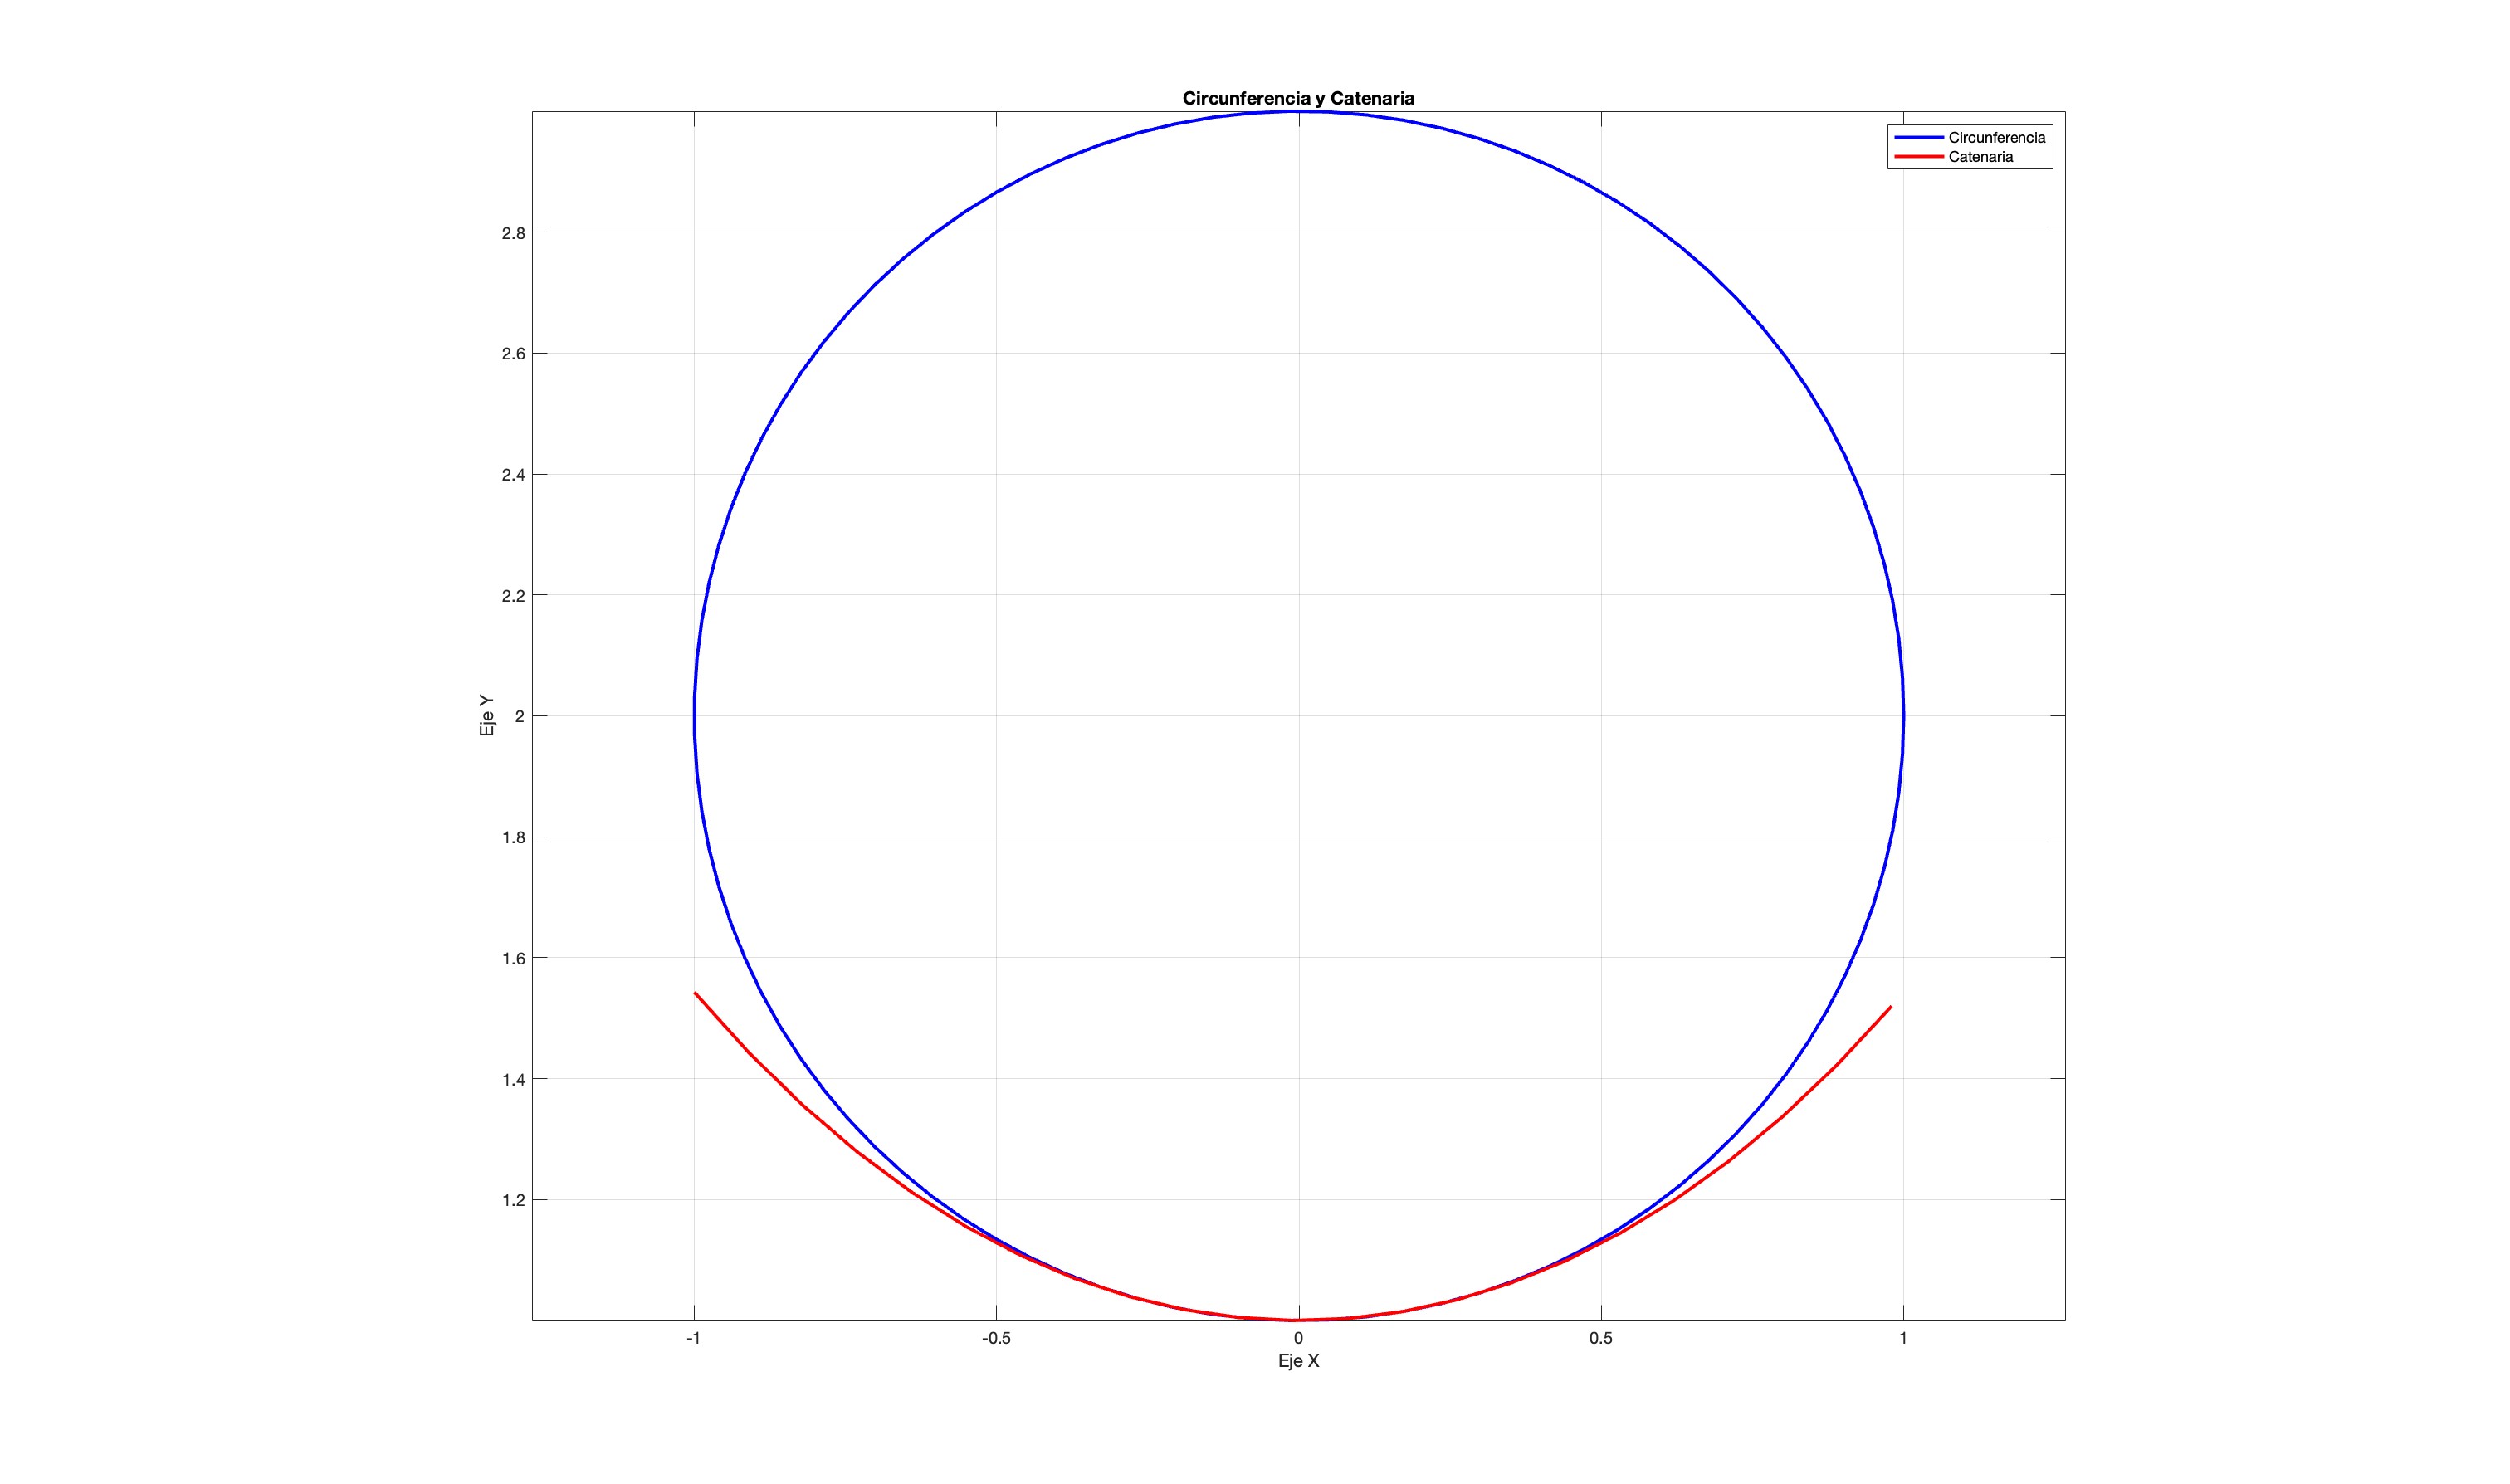This screenshot has height=1484, width=2510.
Task: Click the plot title Circunferencia y Catenaria
Action: [1297, 98]
